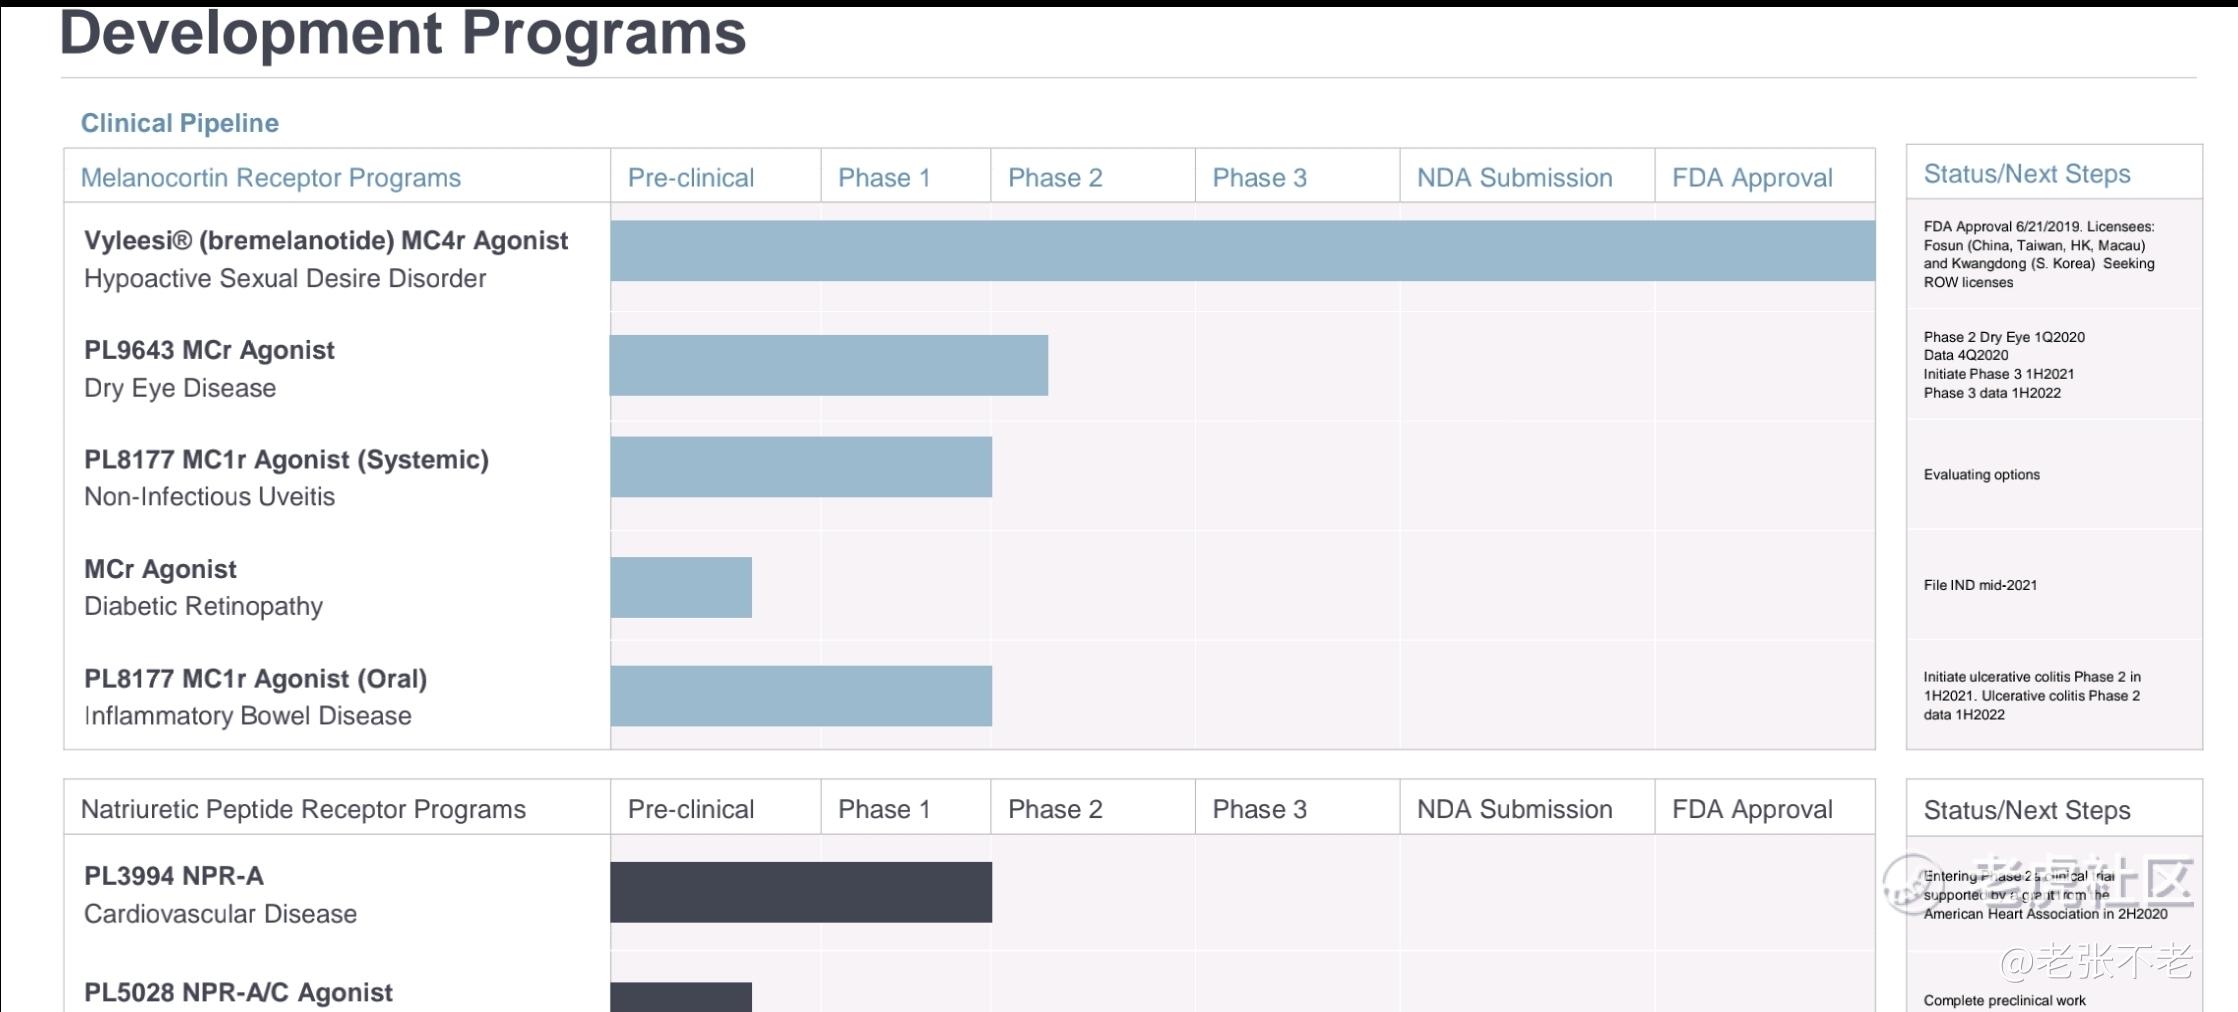Select the NDA Submission header in Melanocortin table
The width and height of the screenshot is (2238, 1012).
click(1514, 178)
